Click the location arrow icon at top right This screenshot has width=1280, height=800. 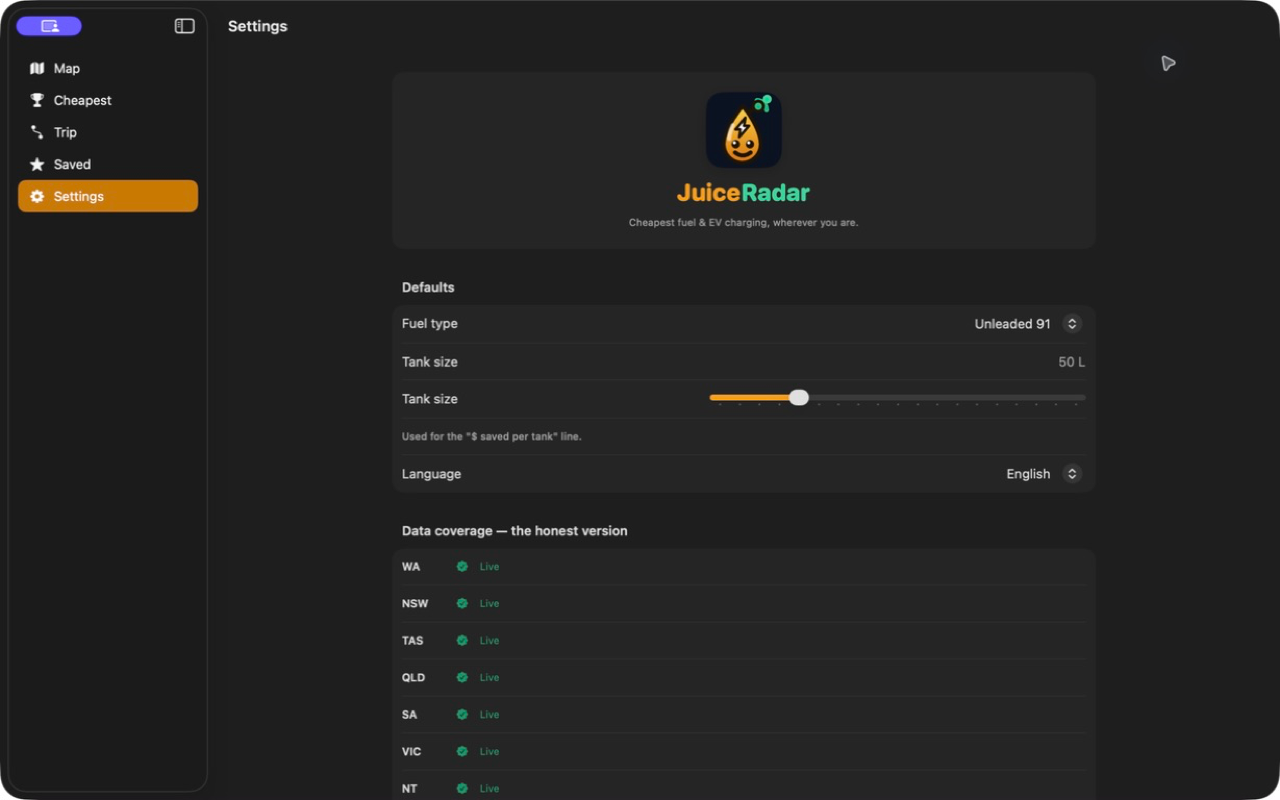[x=1168, y=64]
